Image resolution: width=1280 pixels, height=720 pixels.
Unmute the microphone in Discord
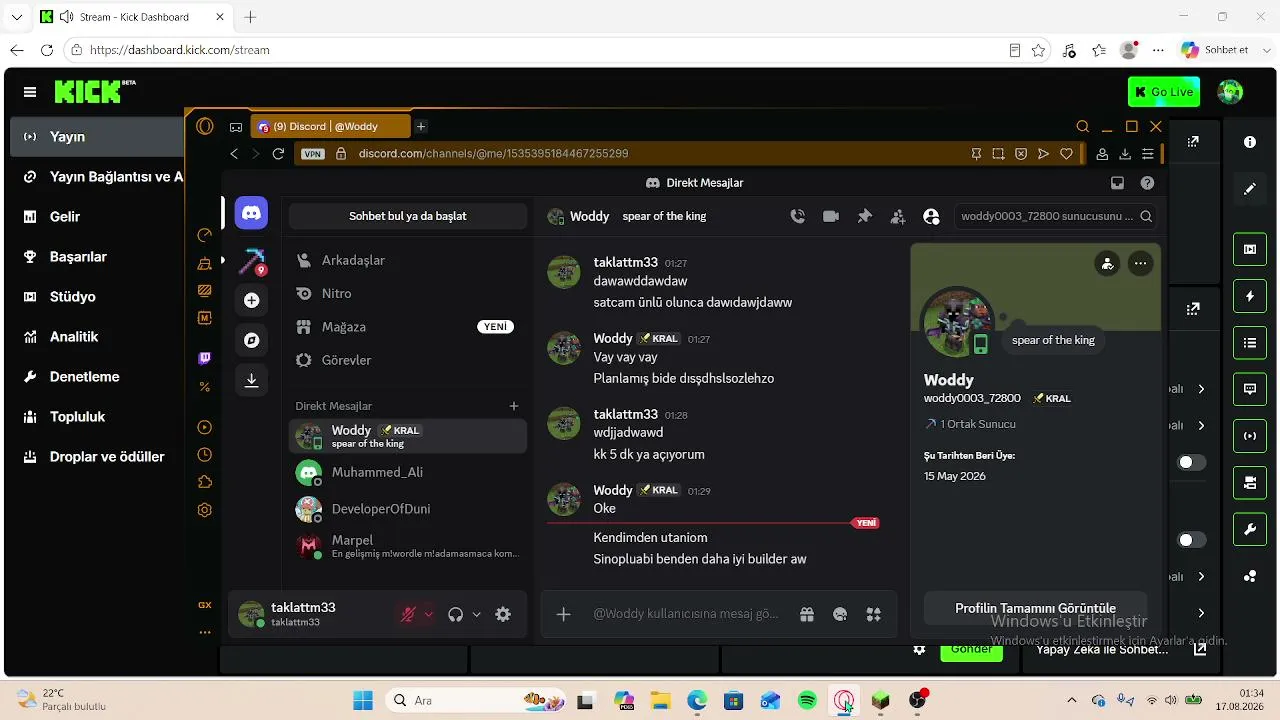point(408,615)
